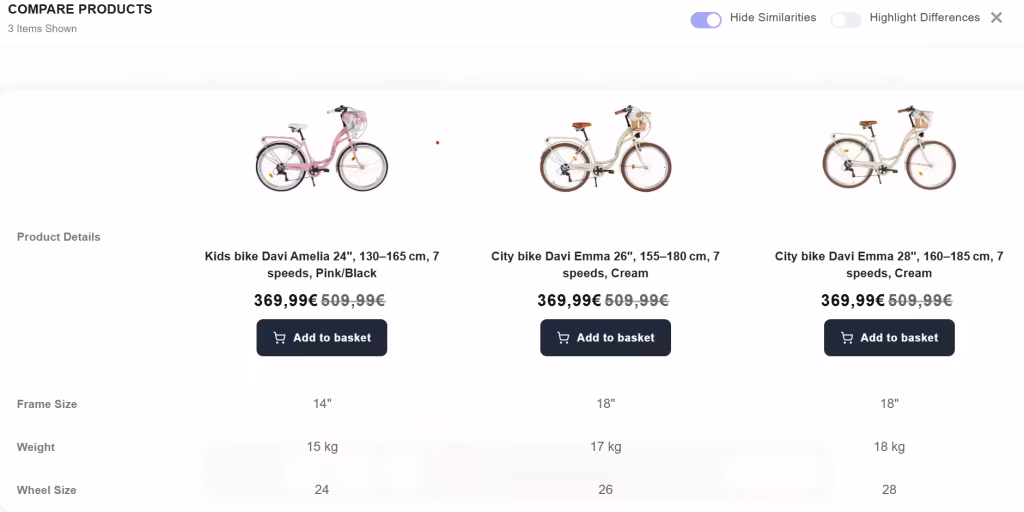Click the Highlight Differences label text
Image resolution: width=1024 pixels, height=512 pixels.
pos(925,18)
